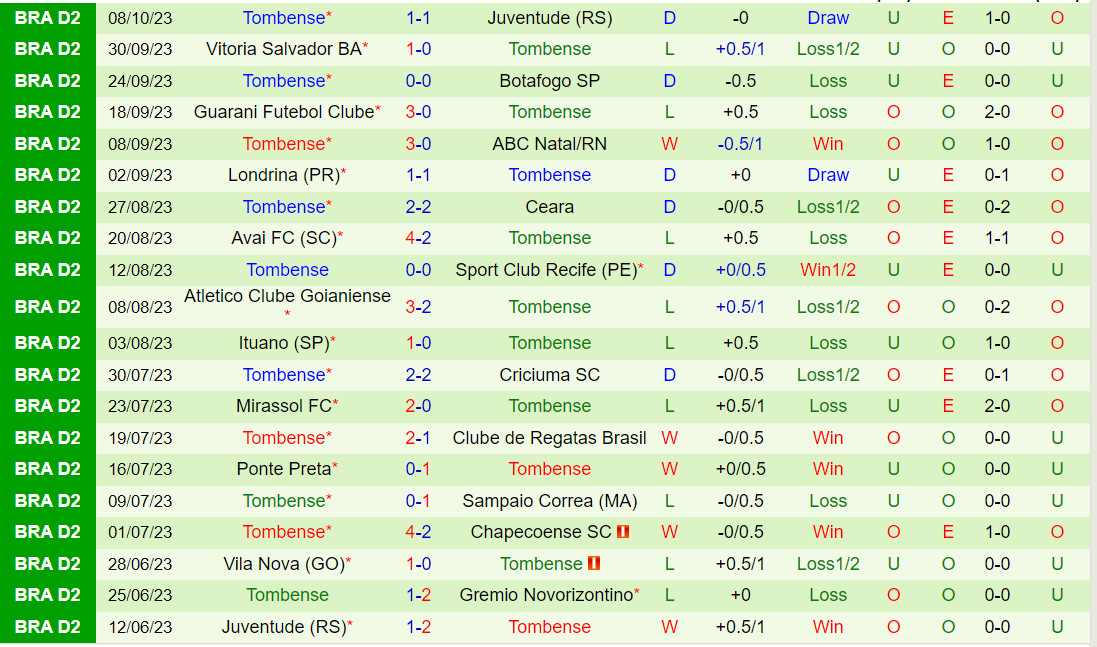
Task: Open Botafogo SP team page
Action: 549,81
